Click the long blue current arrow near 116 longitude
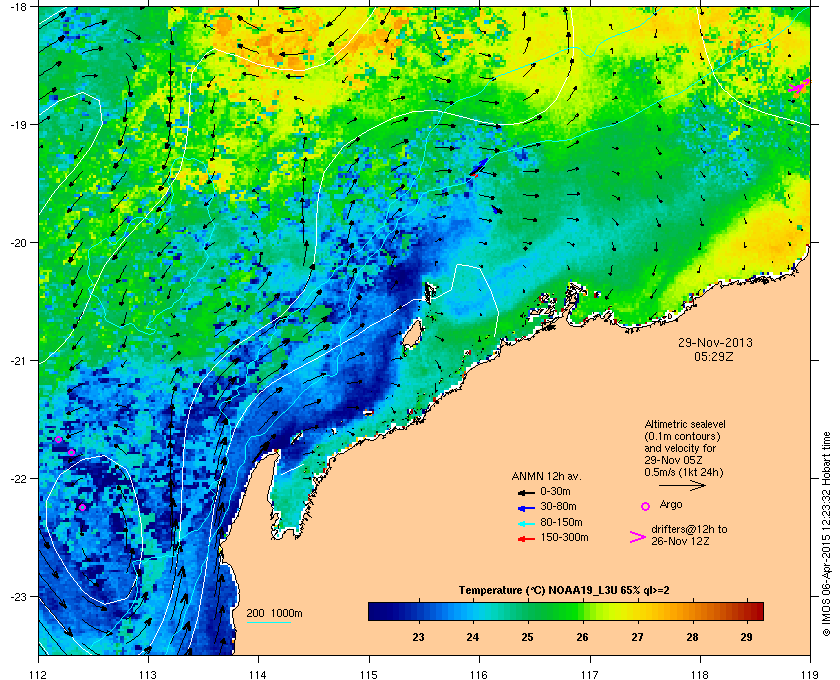The height and width of the screenshot is (680, 840). coord(479,167)
